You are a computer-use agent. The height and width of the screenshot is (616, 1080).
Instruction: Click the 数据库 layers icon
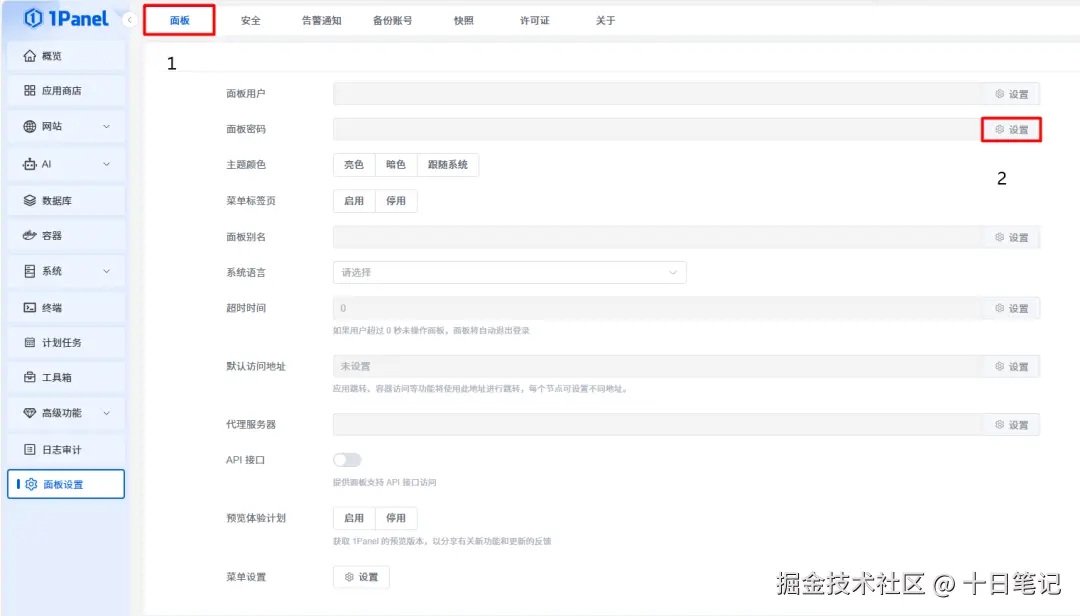[x=30, y=201]
